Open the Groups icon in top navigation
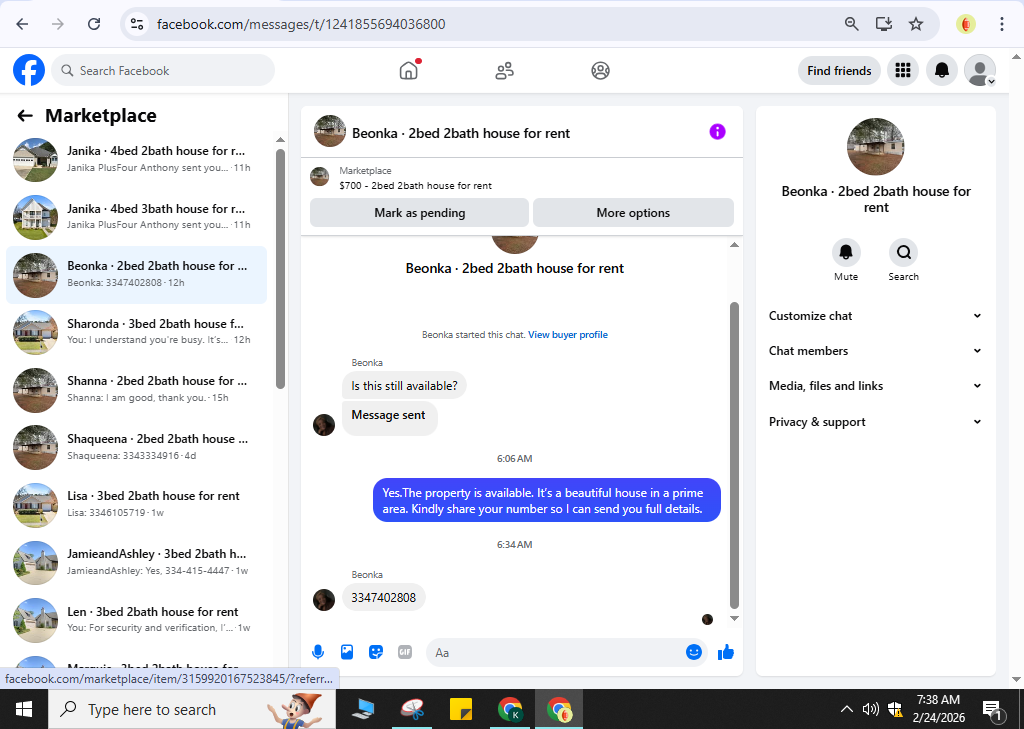Screen dimensions: 1024x729 click(600, 71)
